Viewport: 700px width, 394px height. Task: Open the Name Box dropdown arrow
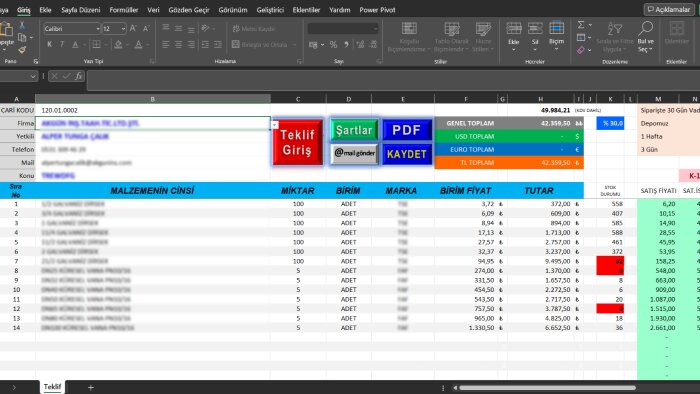[x=32, y=76]
